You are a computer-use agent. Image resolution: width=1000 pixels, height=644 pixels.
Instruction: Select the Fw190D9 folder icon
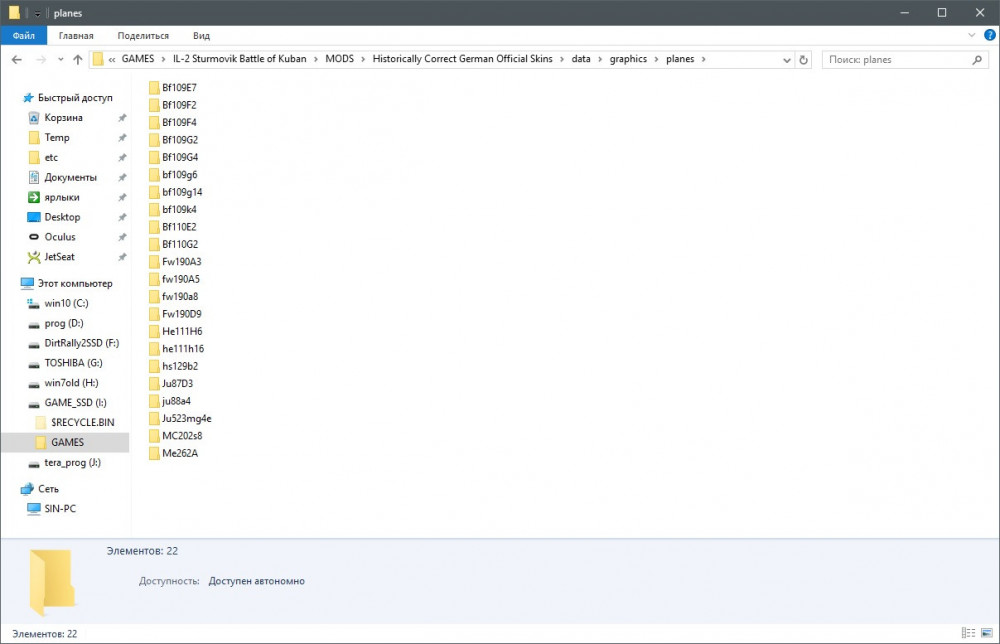click(x=154, y=314)
